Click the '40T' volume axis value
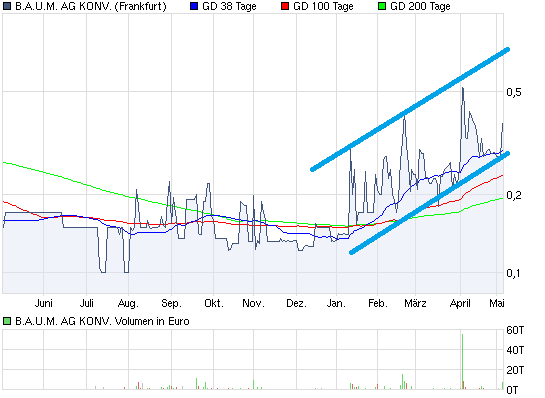The image size is (545, 398). pyautogui.click(x=515, y=350)
